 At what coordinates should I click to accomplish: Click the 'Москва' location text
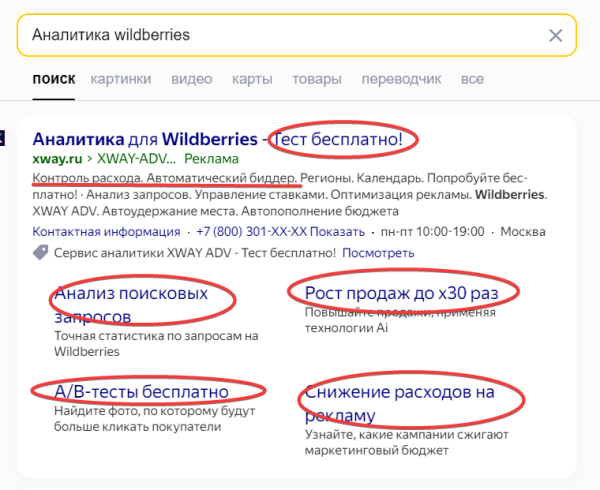pyautogui.click(x=523, y=232)
